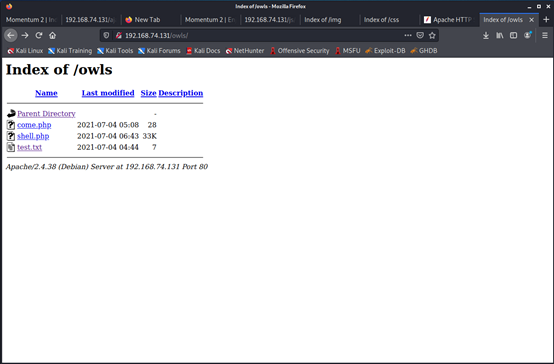Toggle the sidebar view icon
The width and height of the screenshot is (554, 364).
coord(513,35)
